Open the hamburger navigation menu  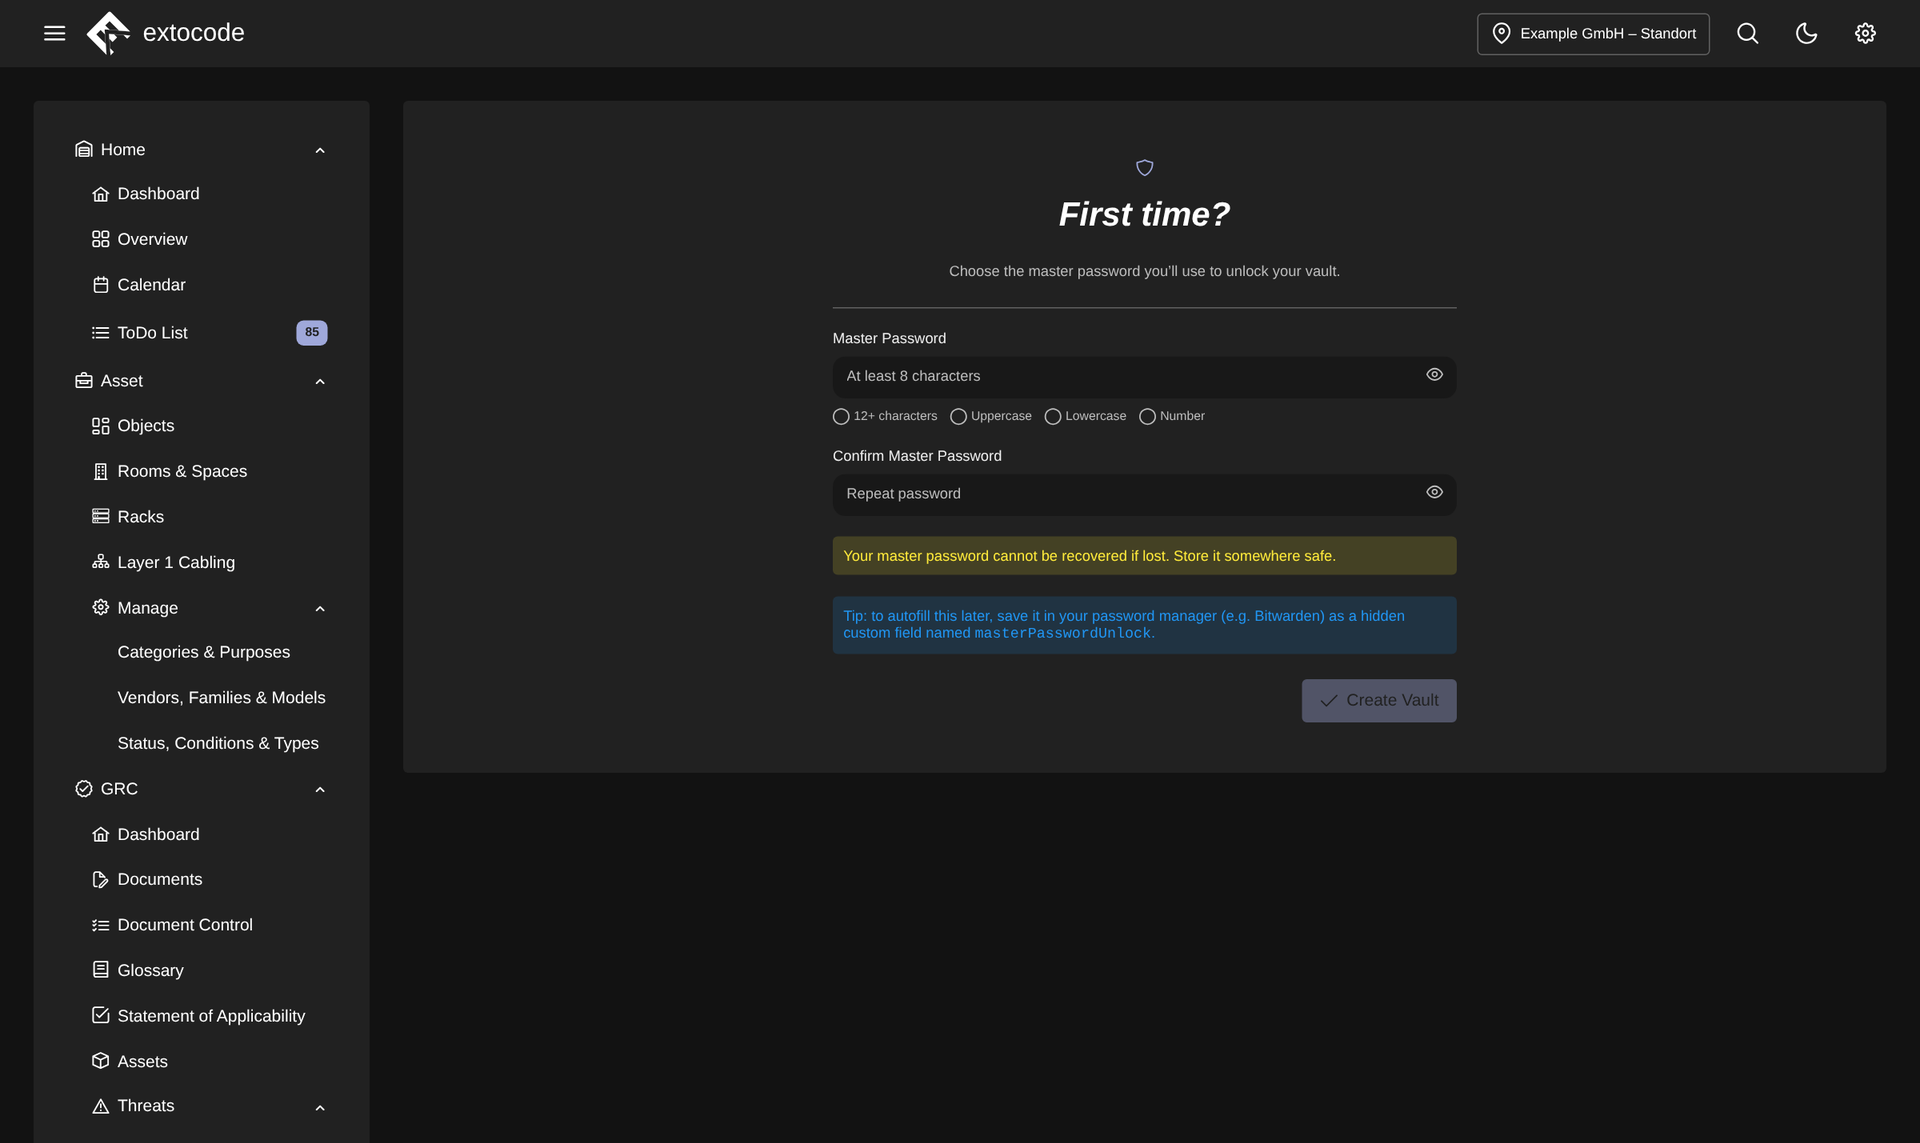[x=55, y=33]
